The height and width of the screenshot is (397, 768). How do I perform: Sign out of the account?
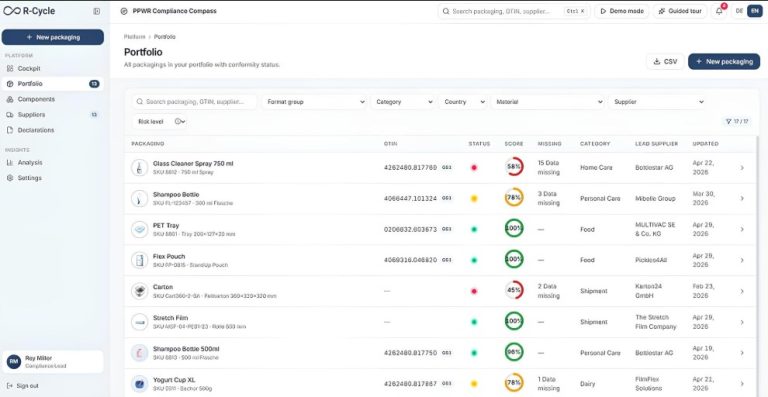(23, 386)
